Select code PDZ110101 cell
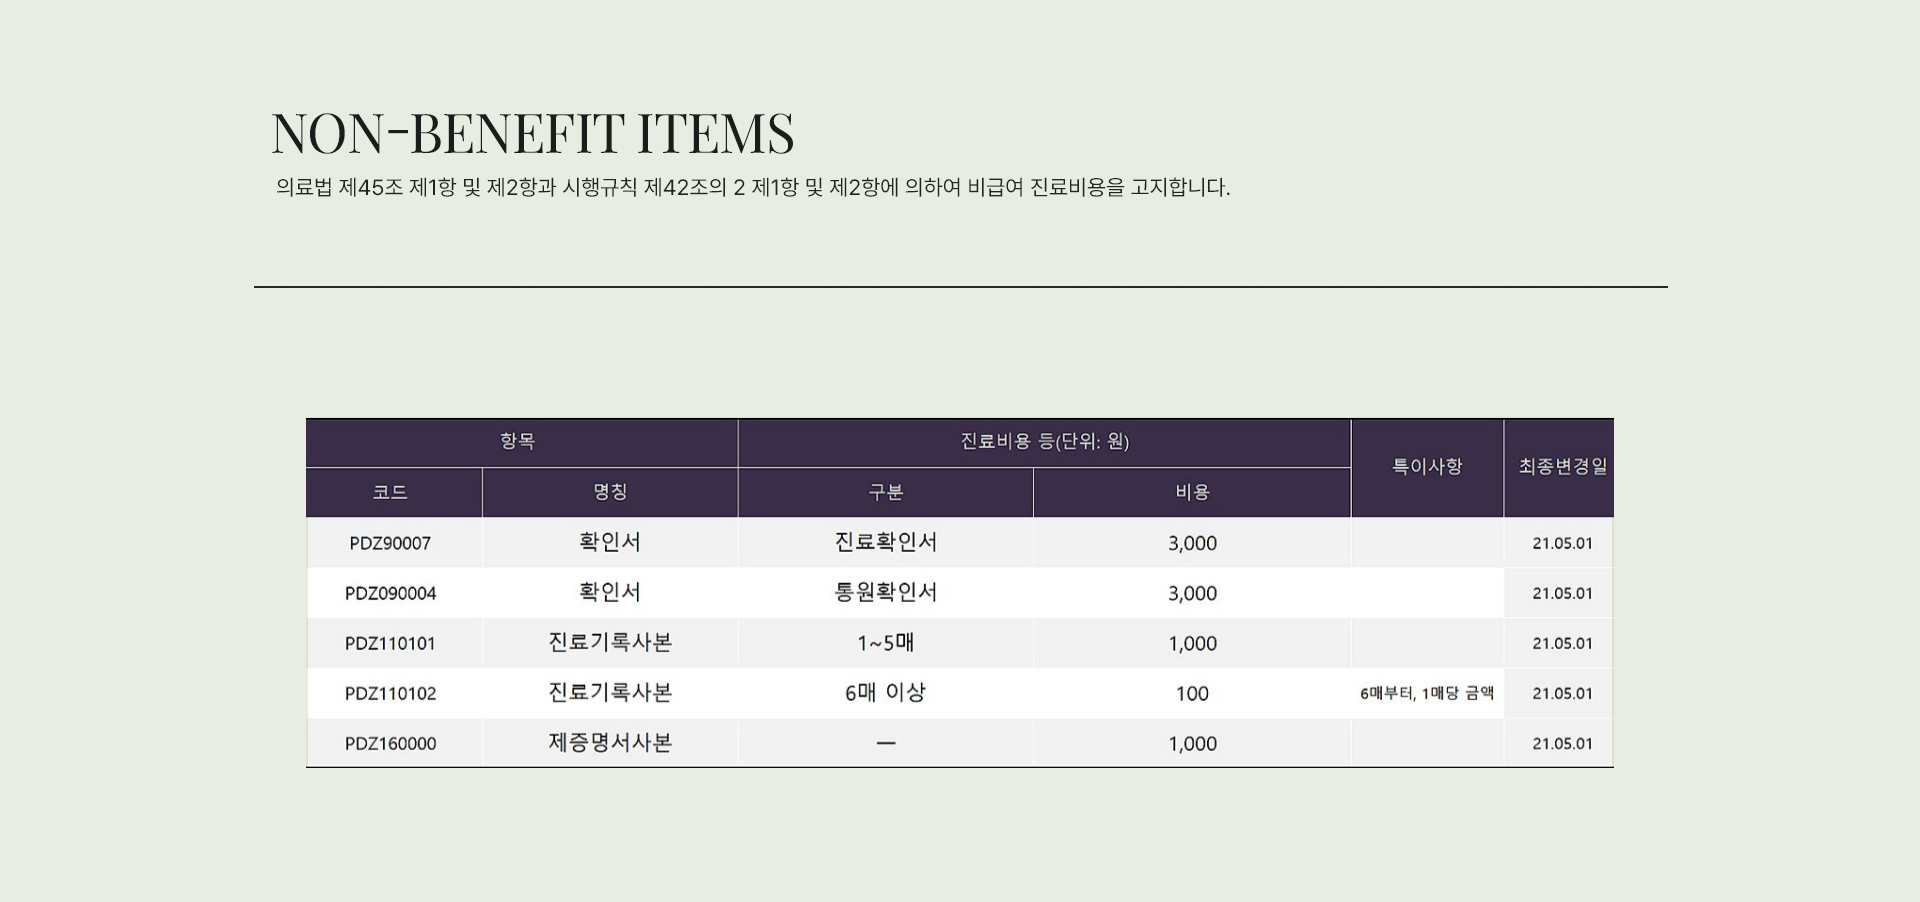The height and width of the screenshot is (902, 1920). pyautogui.click(x=390, y=644)
